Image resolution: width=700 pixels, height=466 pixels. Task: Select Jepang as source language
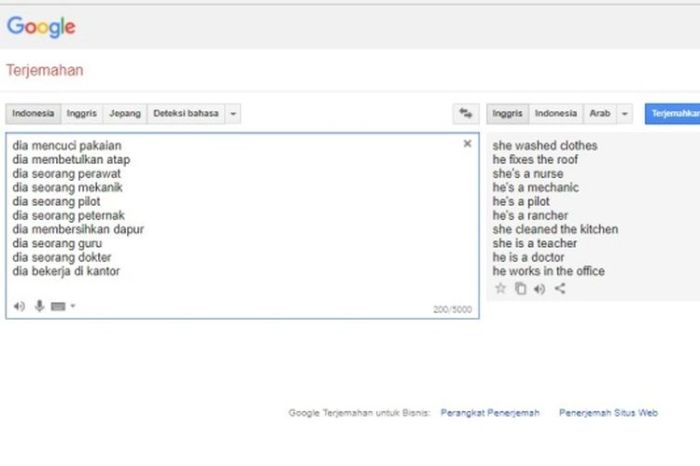tap(125, 113)
